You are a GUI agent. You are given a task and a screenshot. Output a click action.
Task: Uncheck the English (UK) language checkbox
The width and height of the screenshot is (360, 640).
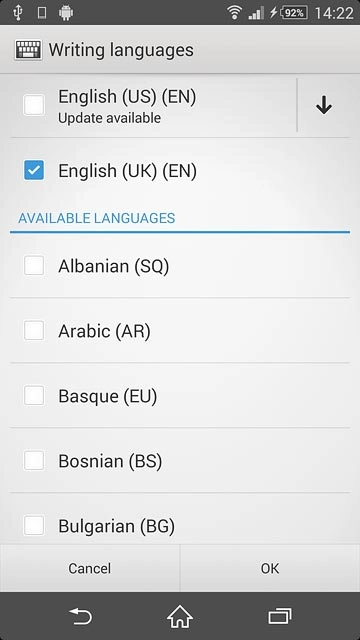pyautogui.click(x=34, y=170)
